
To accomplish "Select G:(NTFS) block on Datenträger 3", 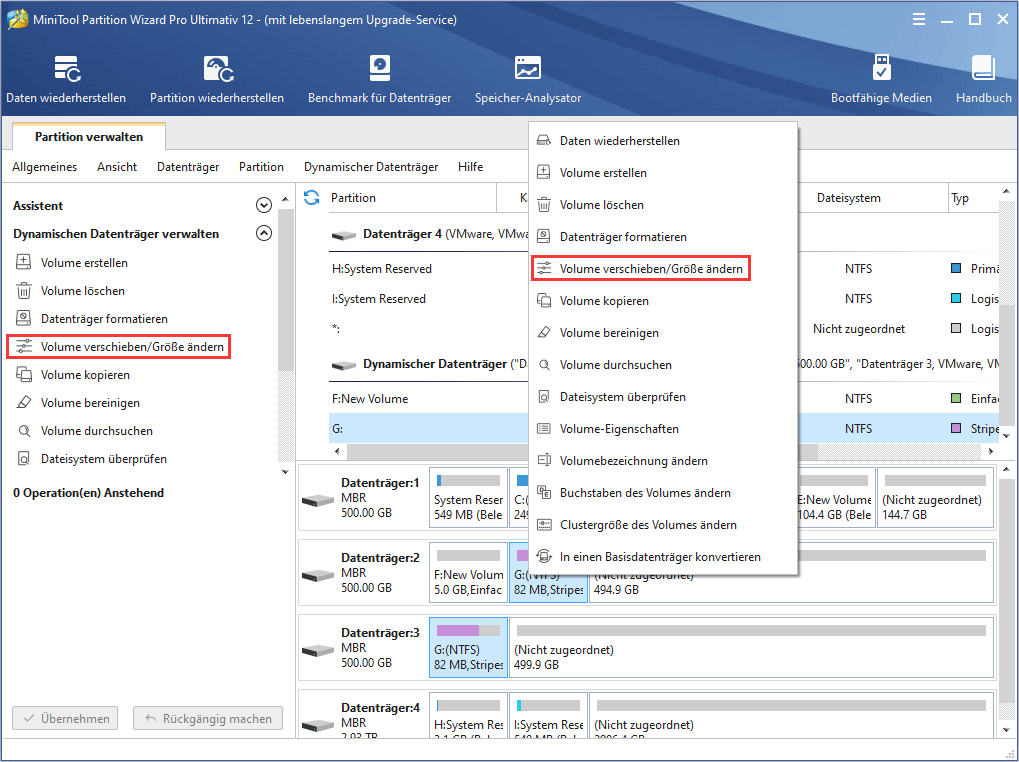I will click(469, 647).
